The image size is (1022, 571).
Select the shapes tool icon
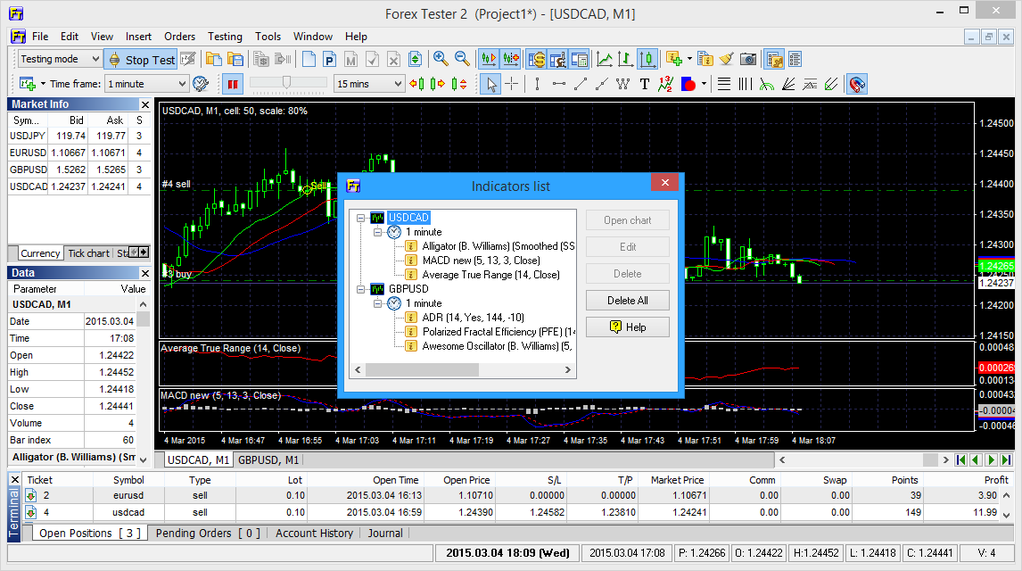click(688, 84)
